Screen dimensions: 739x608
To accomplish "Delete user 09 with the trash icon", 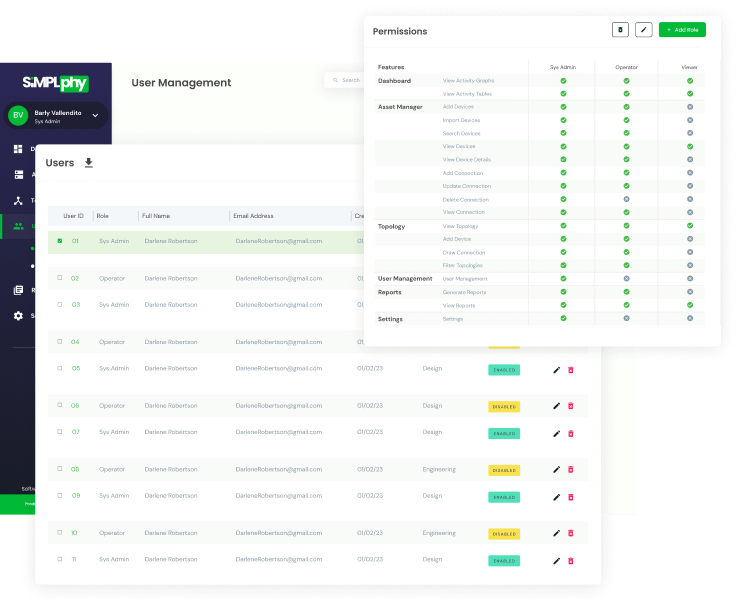I will [571, 497].
